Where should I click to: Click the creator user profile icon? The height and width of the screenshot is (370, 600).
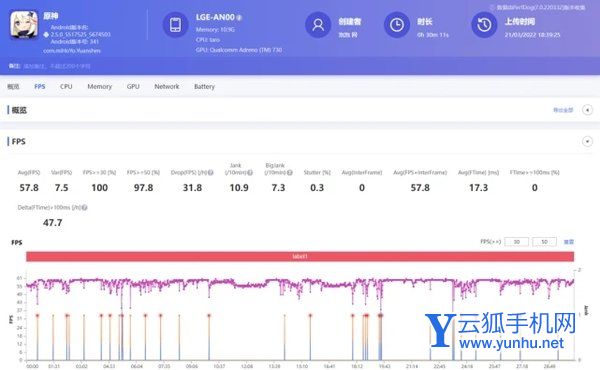click(x=318, y=25)
